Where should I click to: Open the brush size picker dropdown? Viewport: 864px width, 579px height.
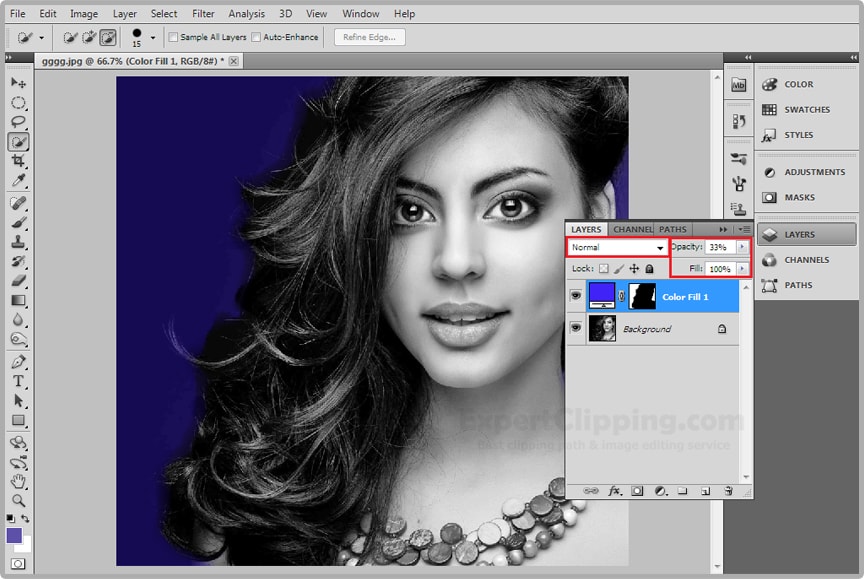(152, 38)
